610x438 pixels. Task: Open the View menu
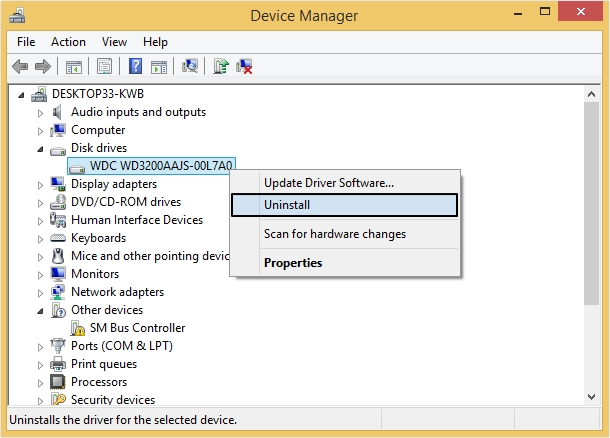114,42
